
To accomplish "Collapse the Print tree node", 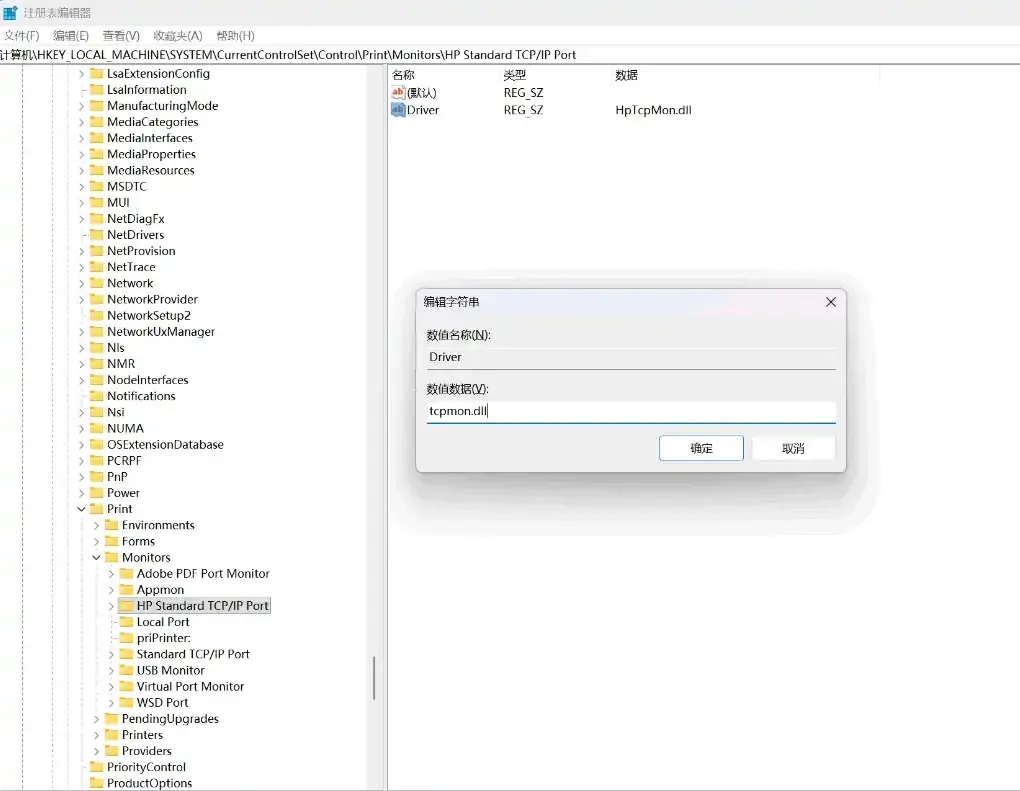I will point(82,509).
